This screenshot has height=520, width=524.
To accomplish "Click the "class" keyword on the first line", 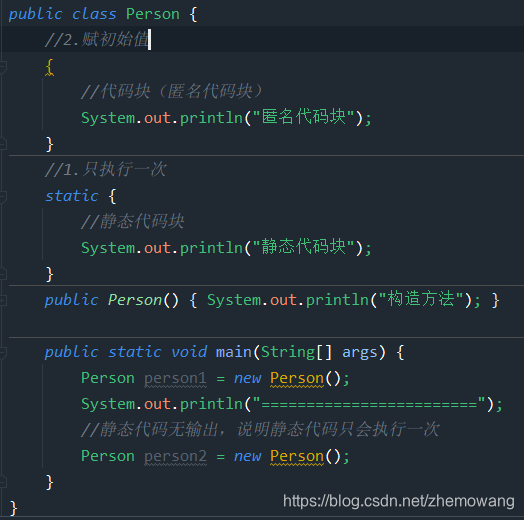I will (x=94, y=14).
